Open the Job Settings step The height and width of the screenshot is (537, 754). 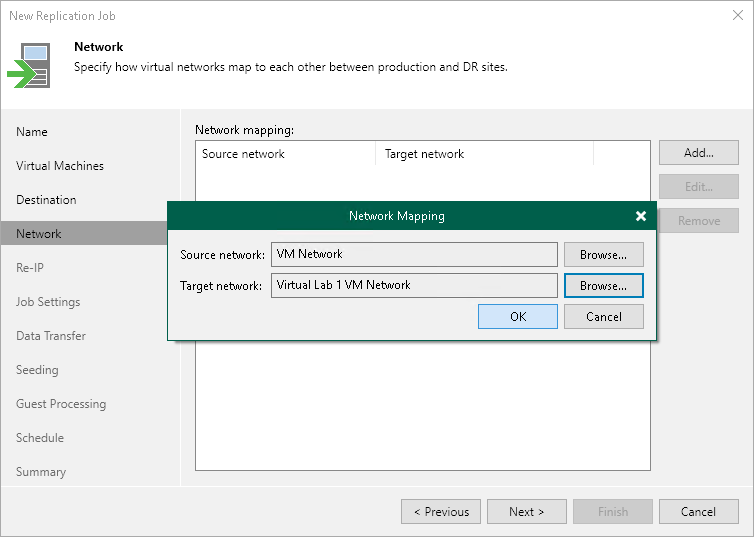(48, 302)
